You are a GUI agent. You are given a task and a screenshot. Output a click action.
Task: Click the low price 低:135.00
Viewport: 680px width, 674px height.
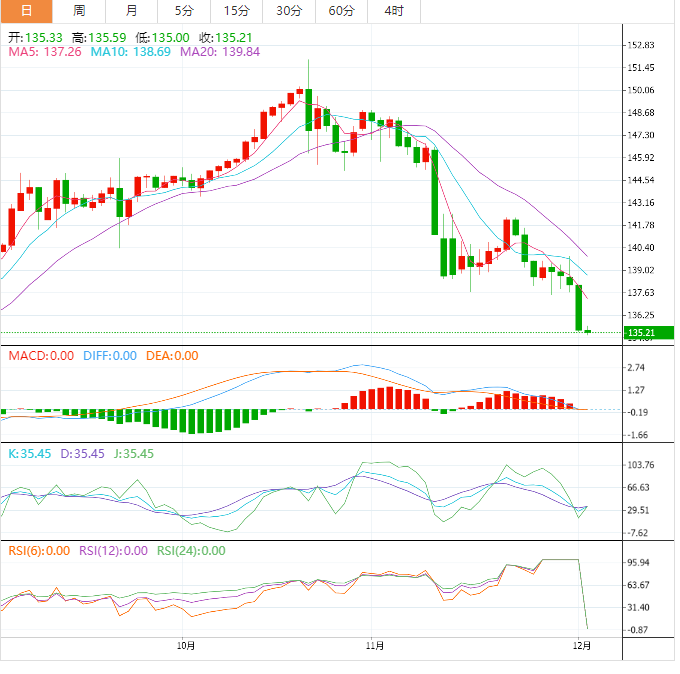click(x=162, y=38)
